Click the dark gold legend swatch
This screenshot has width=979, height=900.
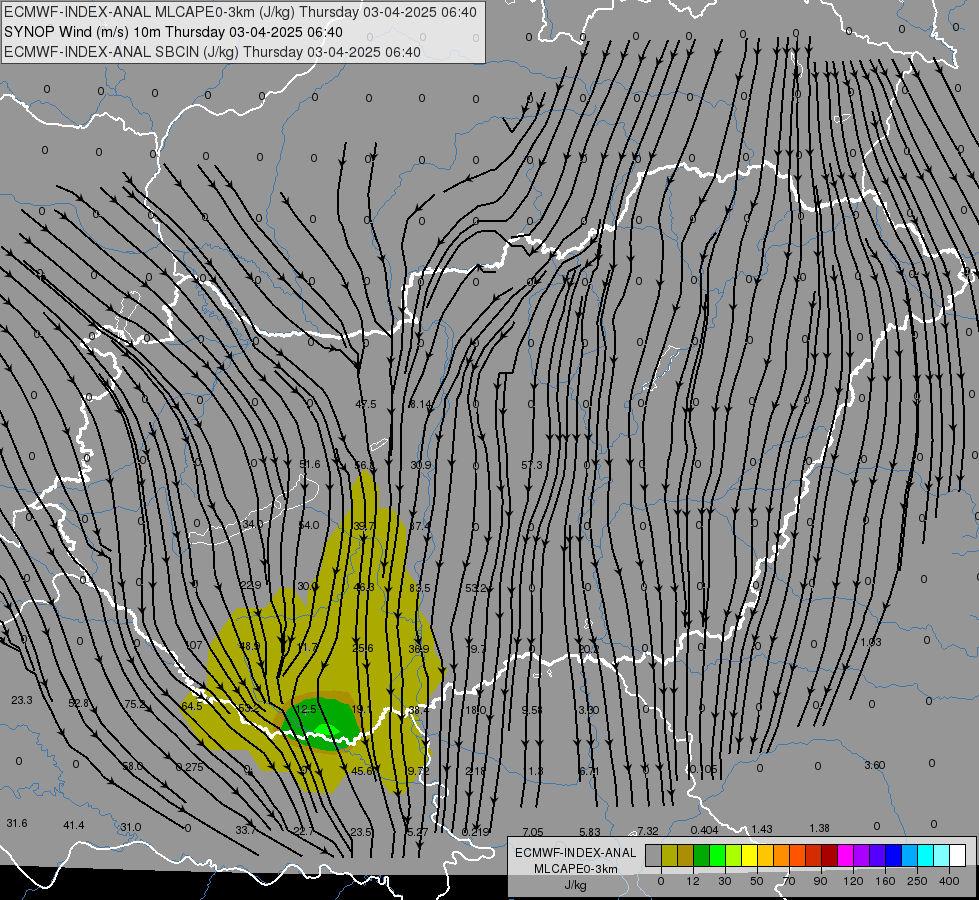(x=686, y=855)
